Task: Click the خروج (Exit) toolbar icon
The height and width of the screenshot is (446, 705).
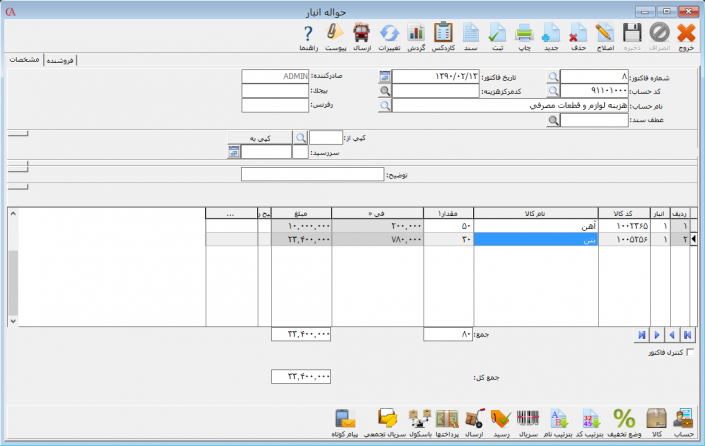Action: coord(686,36)
